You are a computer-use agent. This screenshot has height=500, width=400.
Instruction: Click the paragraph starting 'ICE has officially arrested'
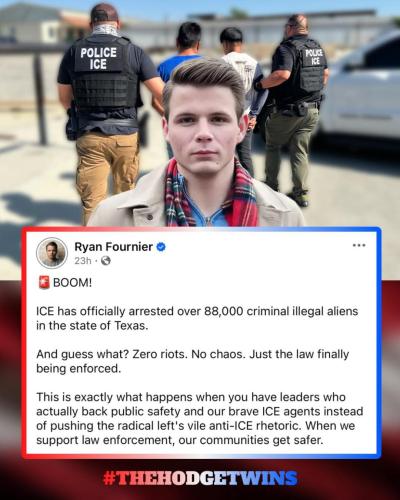pos(197,318)
